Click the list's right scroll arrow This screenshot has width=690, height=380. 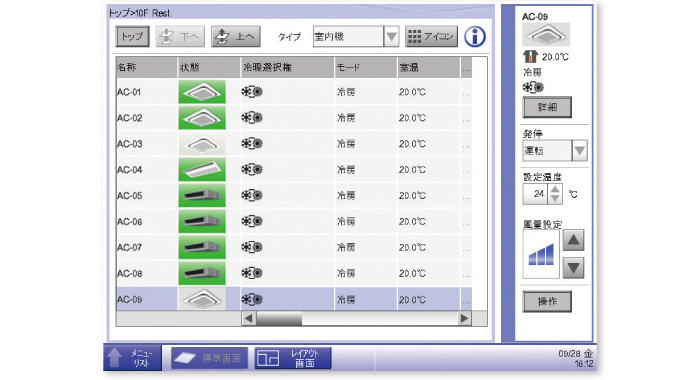(464, 318)
